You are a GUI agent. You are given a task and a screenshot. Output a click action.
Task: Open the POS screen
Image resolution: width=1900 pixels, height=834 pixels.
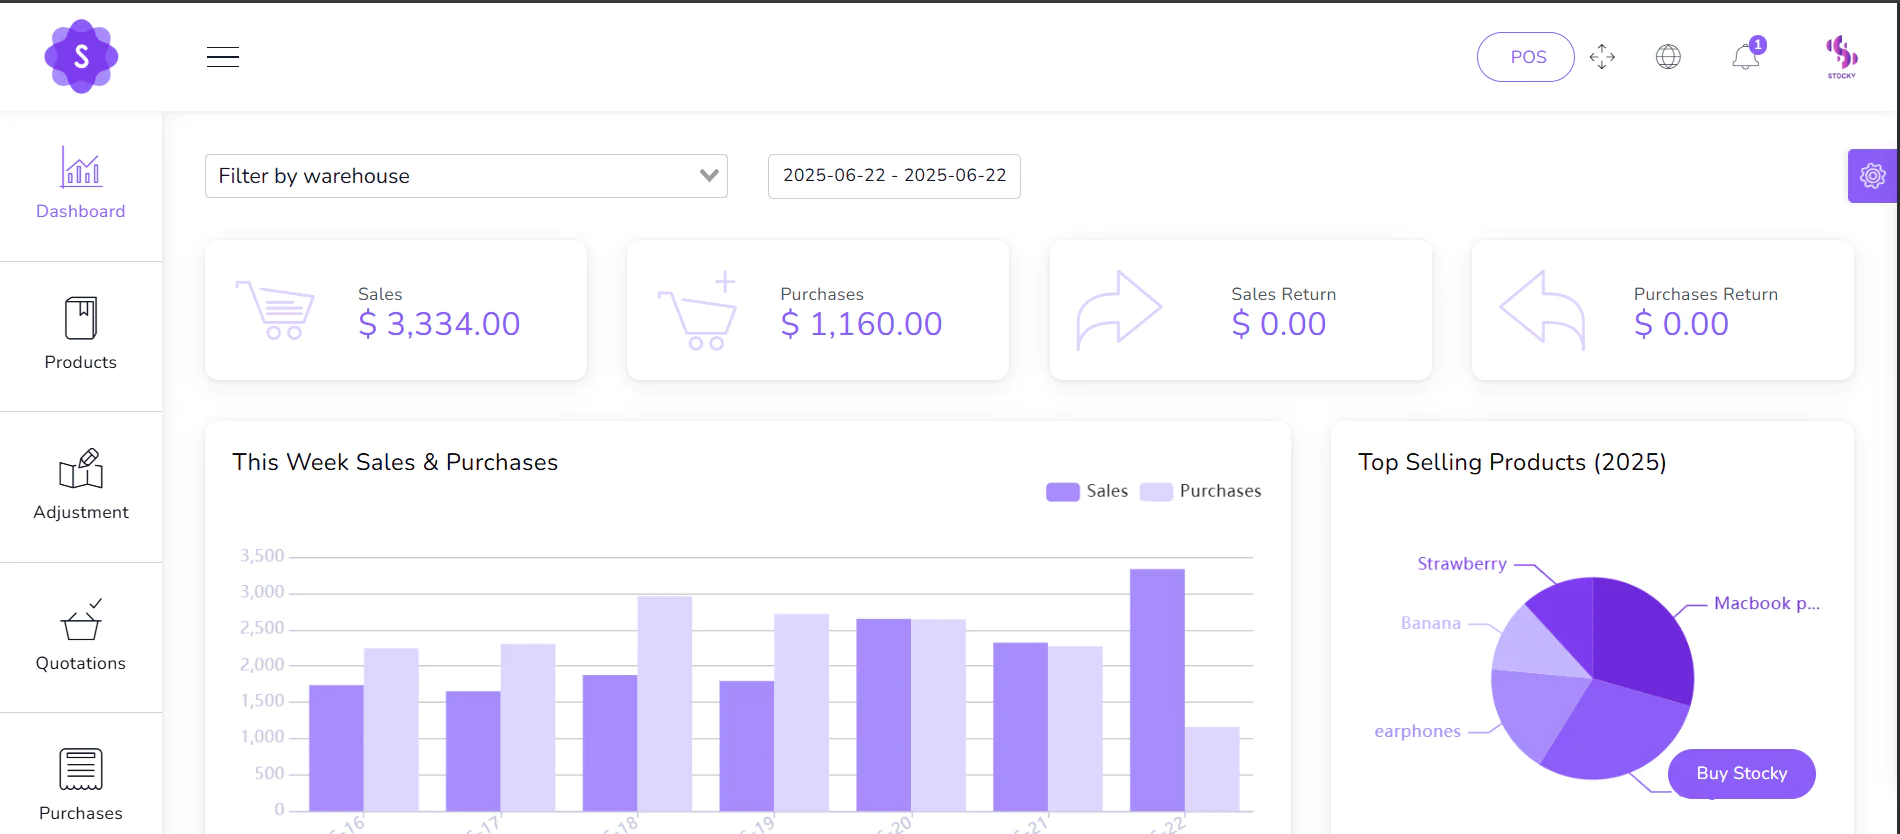[x=1526, y=57]
